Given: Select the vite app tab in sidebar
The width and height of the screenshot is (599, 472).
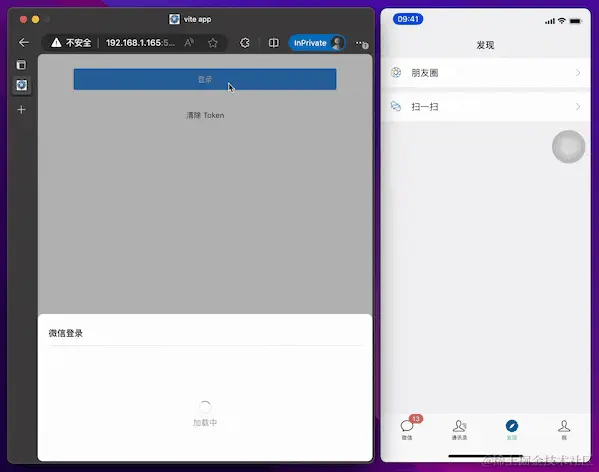Looking at the screenshot, I should pyautogui.click(x=21, y=85).
